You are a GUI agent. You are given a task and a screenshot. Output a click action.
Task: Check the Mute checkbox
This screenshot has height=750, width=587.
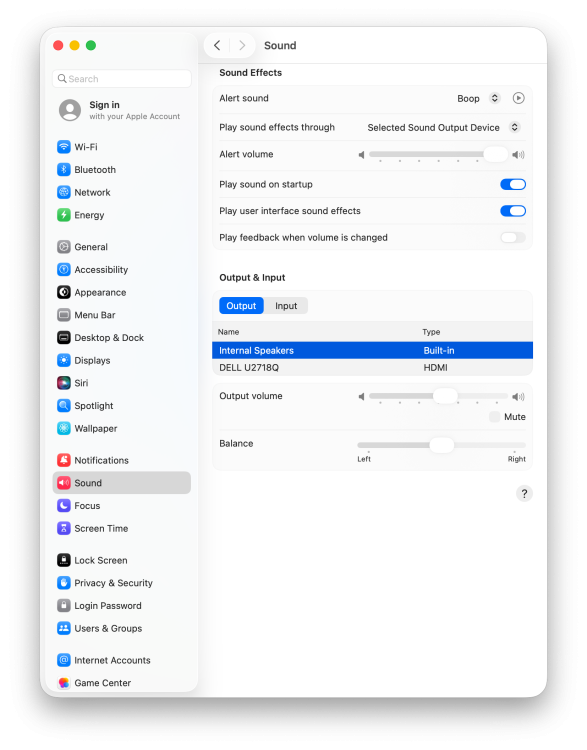[x=494, y=417]
